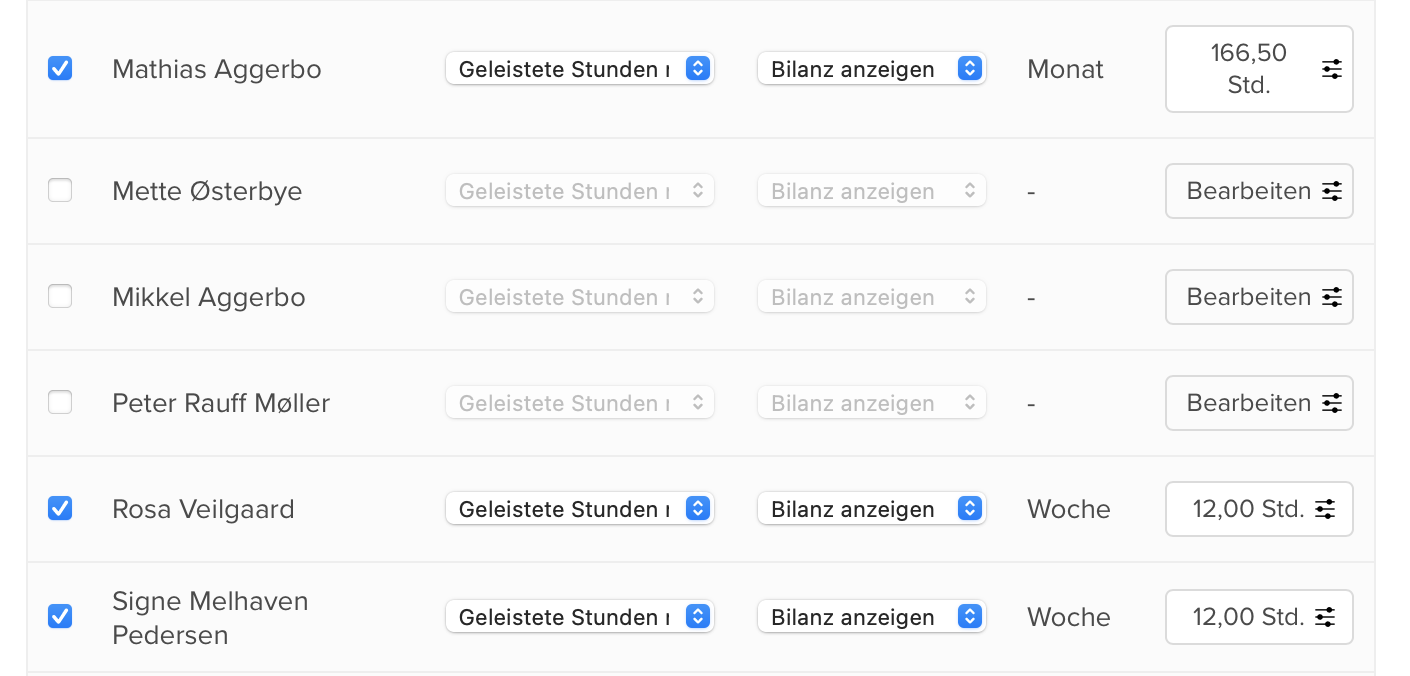Uncheck the Signe Melhaven Pedersen checkbox
Viewport: 1410px width, 676px height.
60,617
